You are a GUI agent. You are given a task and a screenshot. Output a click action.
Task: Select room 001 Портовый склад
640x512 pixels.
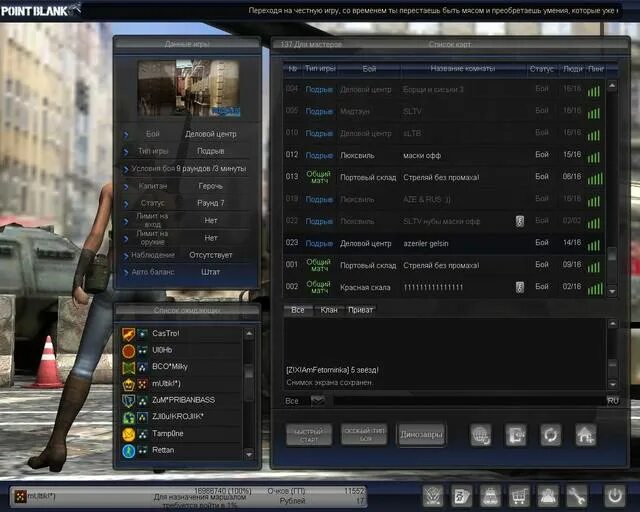click(x=443, y=265)
